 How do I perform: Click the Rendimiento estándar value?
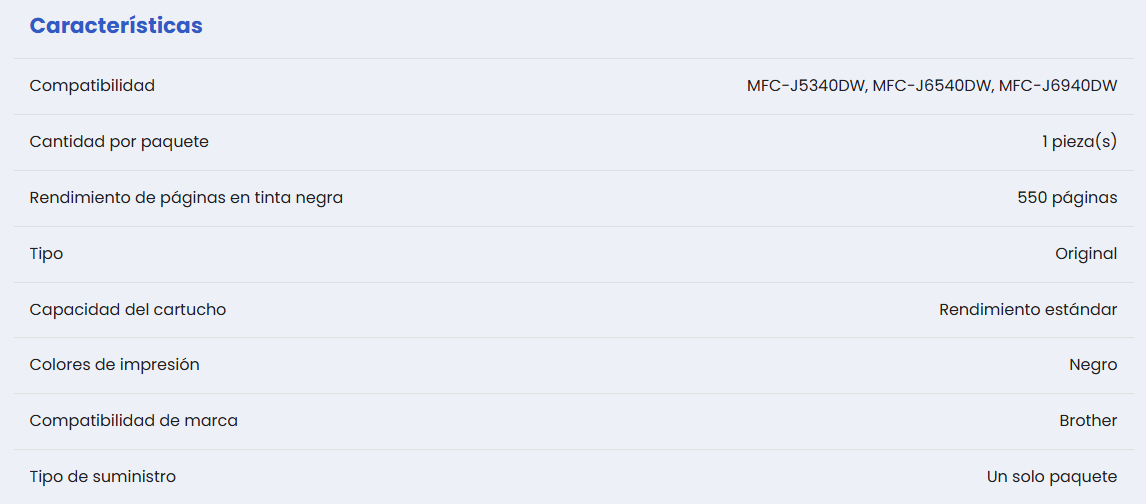tap(1028, 310)
